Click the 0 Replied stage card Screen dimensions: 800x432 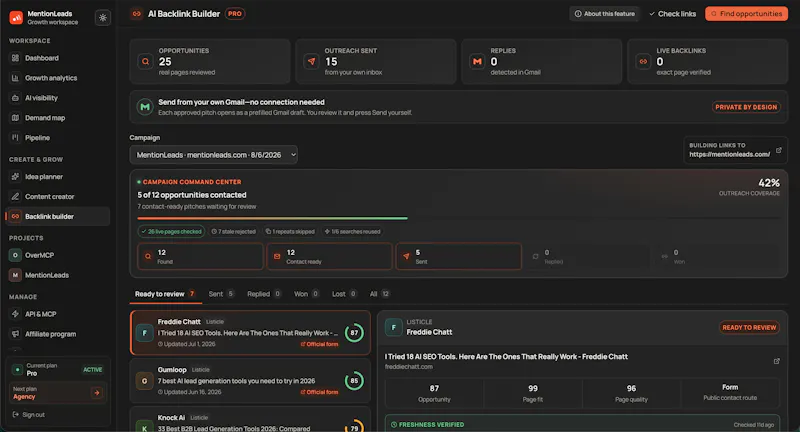point(588,256)
